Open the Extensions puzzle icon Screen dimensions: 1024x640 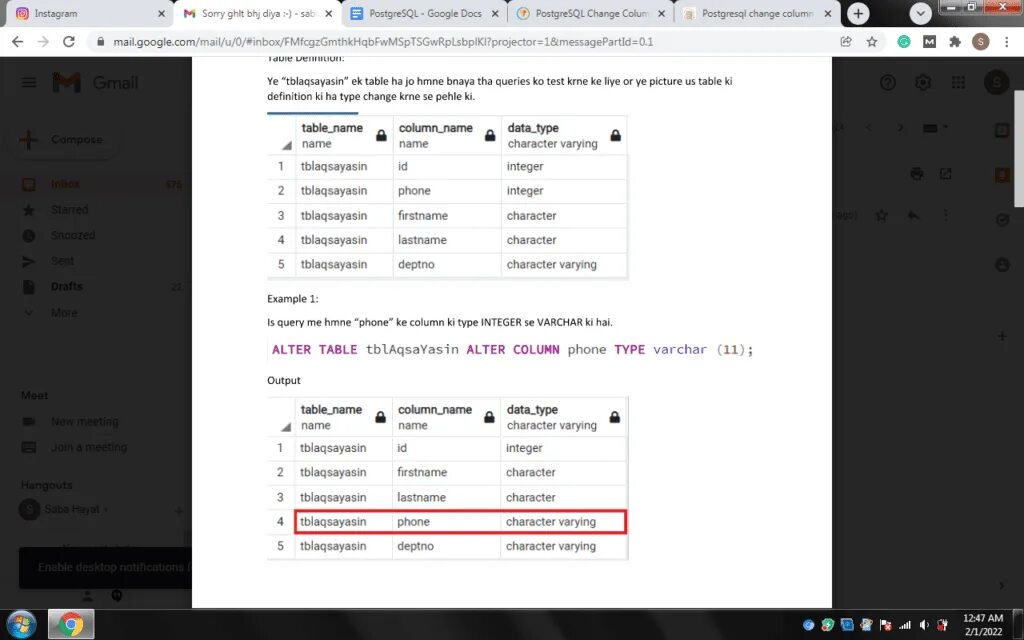pyautogui.click(x=955, y=42)
